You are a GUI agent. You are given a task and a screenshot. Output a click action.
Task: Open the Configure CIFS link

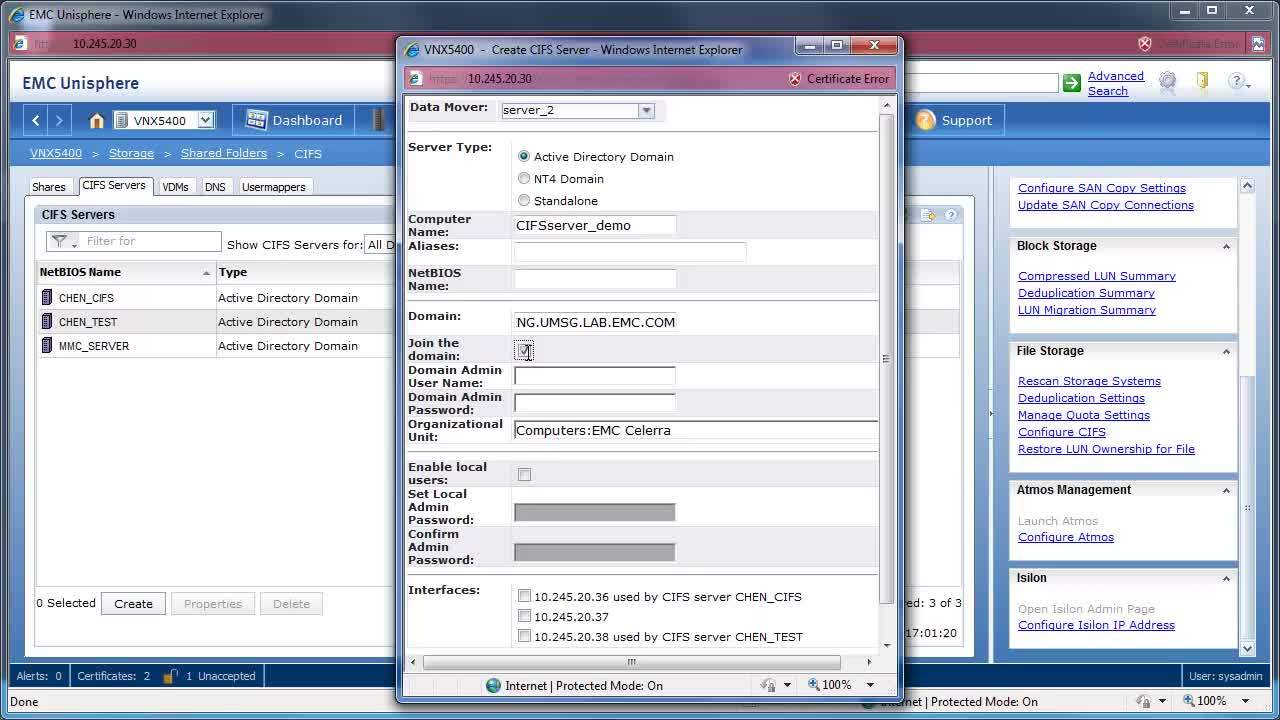point(1062,432)
